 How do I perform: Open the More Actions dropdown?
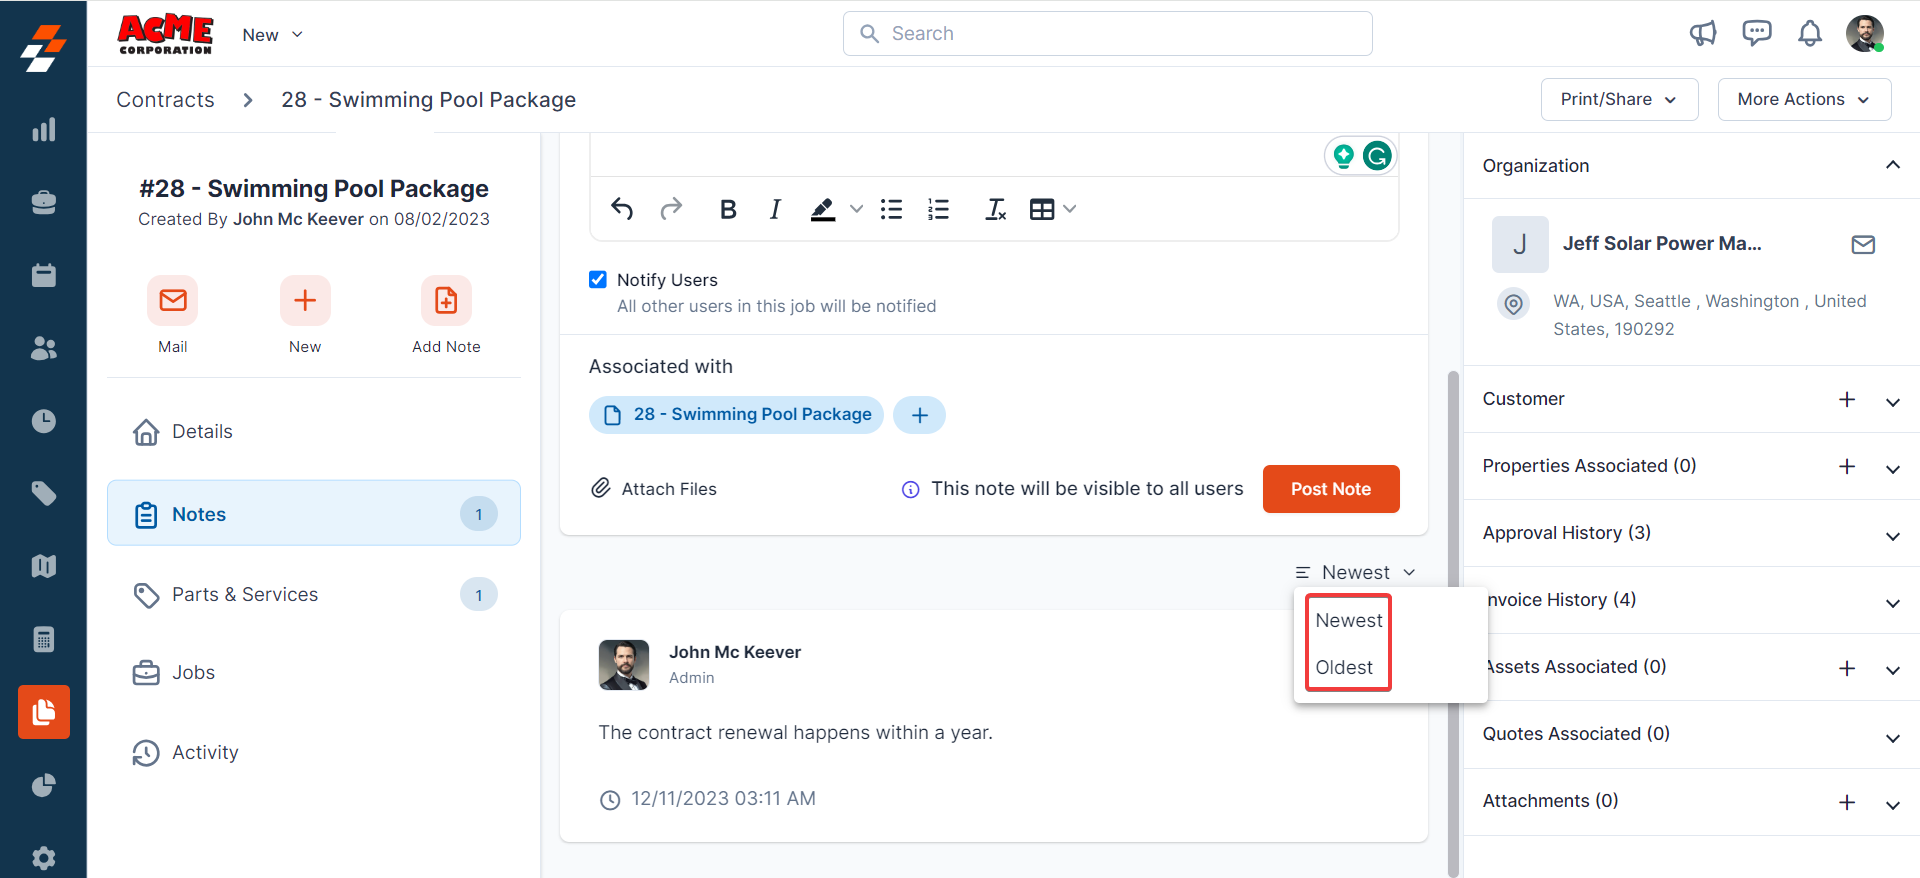1803,99
